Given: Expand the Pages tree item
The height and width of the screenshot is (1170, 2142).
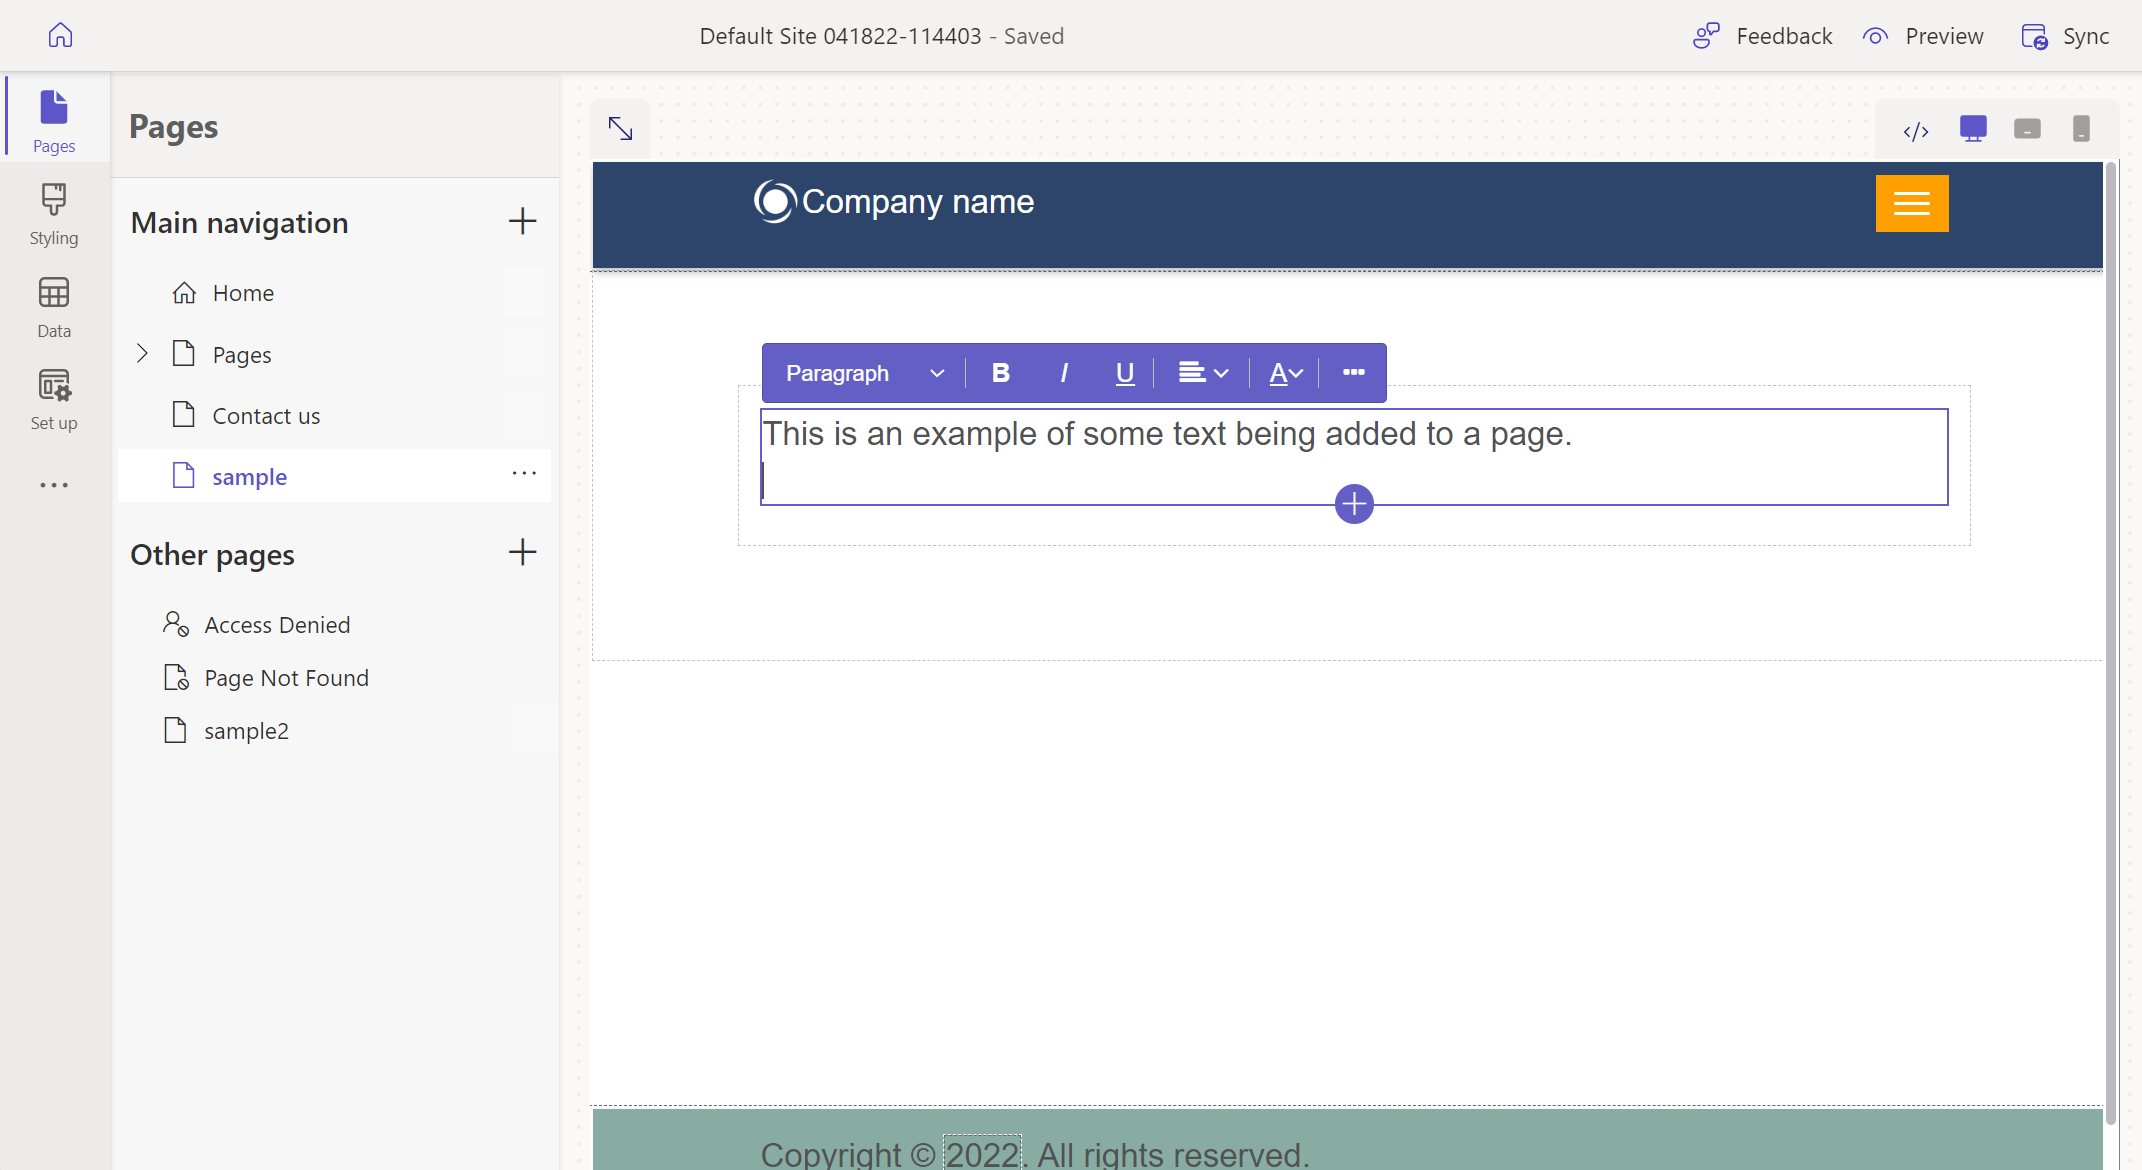Looking at the screenshot, I should 143,352.
